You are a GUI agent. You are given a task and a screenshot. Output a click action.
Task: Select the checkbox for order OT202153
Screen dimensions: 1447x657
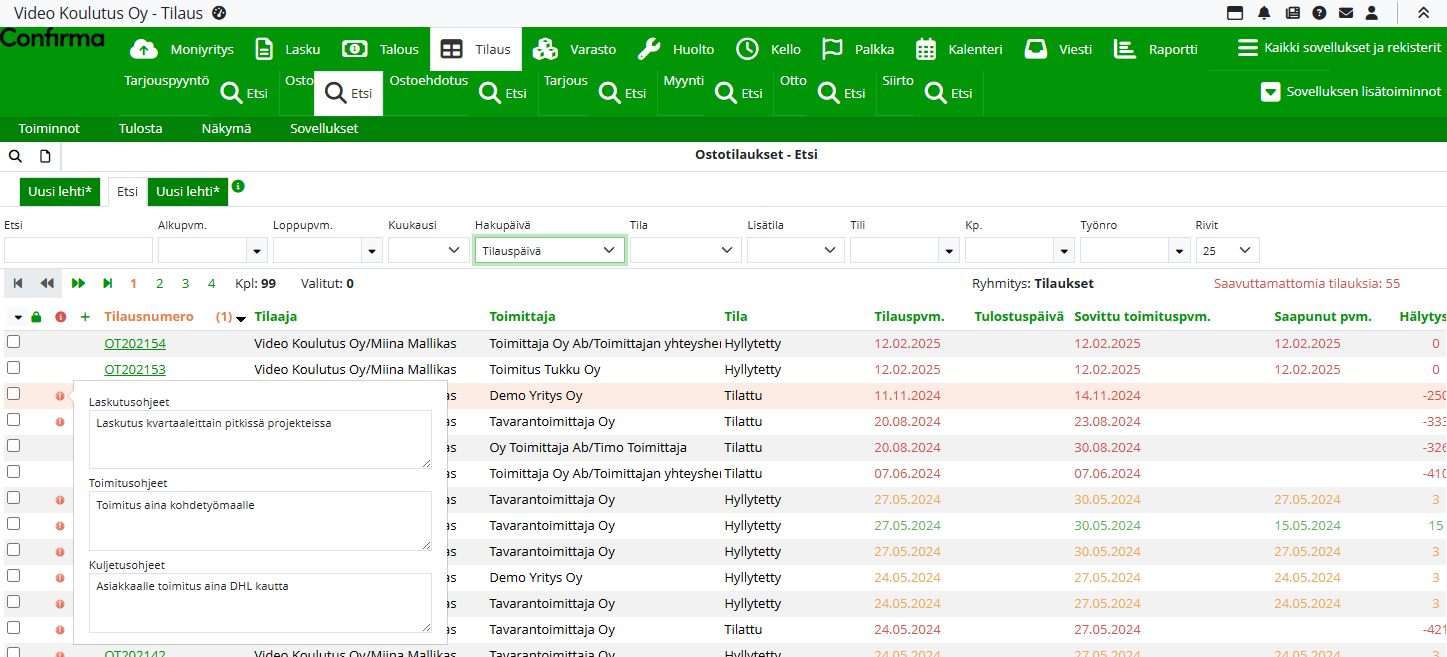14,368
